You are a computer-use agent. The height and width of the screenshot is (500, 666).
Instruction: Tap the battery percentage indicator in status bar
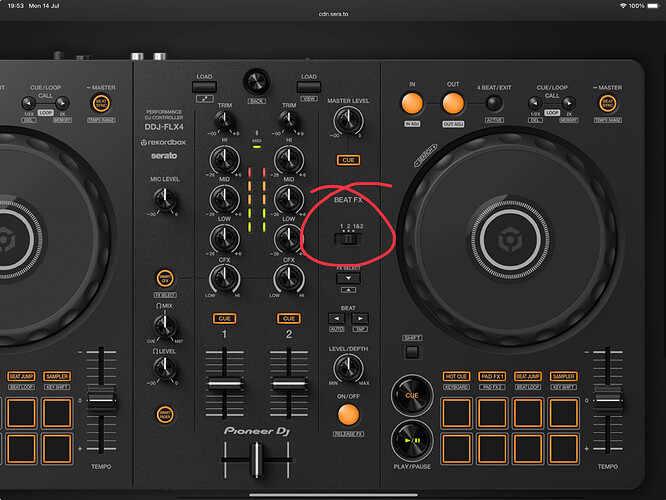636,6
